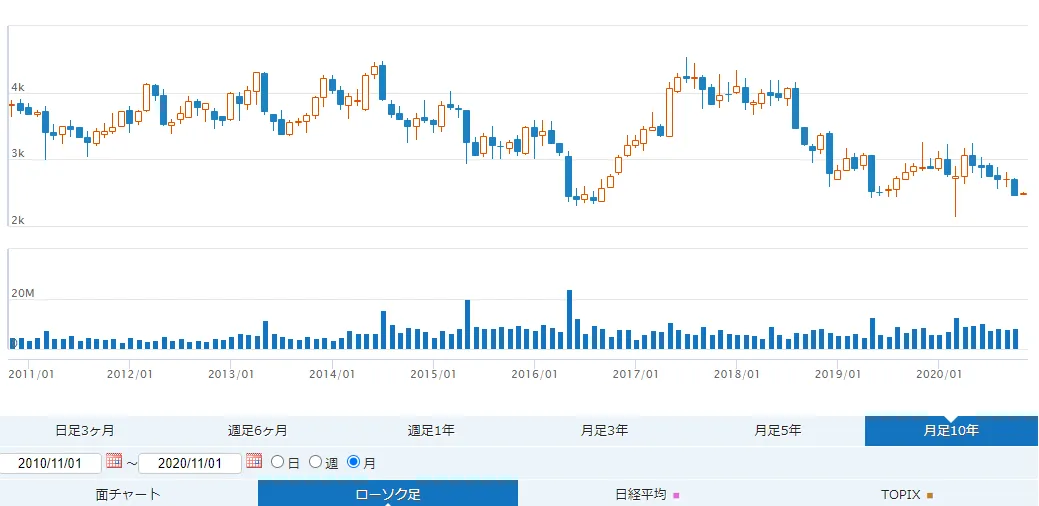Click the tall volume bar in mid-2015

coord(467,325)
